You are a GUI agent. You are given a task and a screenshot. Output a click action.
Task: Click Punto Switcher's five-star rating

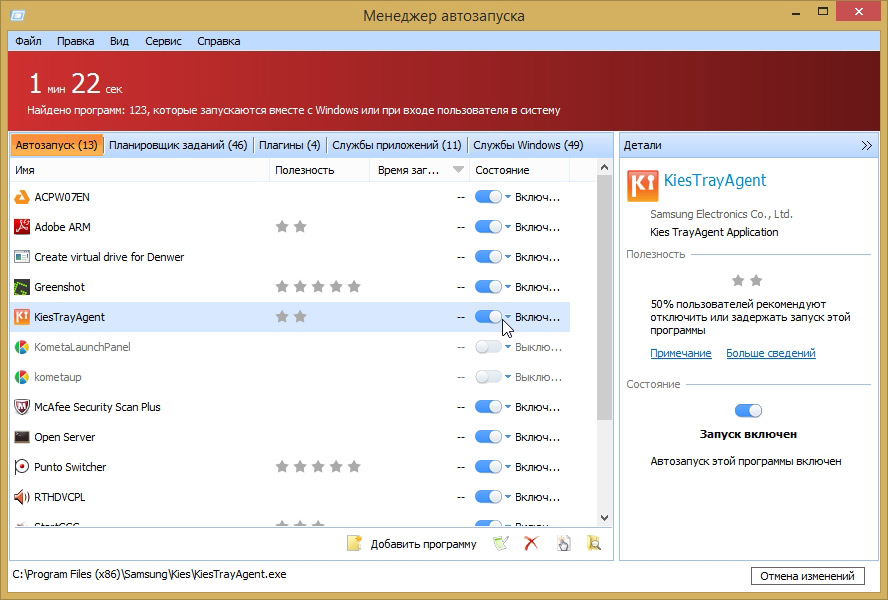tap(318, 467)
